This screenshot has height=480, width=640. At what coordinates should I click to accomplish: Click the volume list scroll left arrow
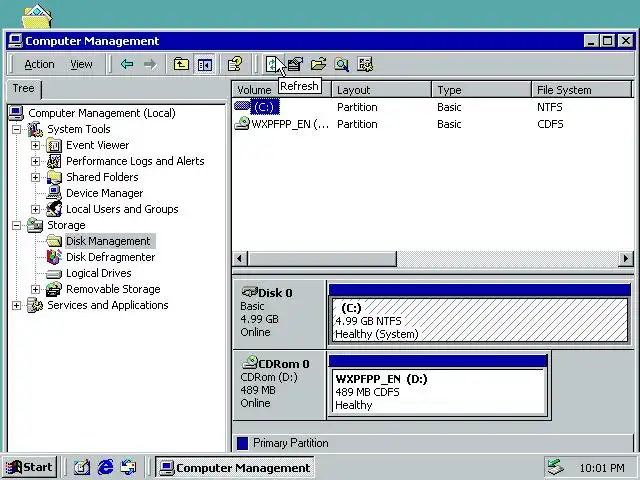(x=240, y=258)
